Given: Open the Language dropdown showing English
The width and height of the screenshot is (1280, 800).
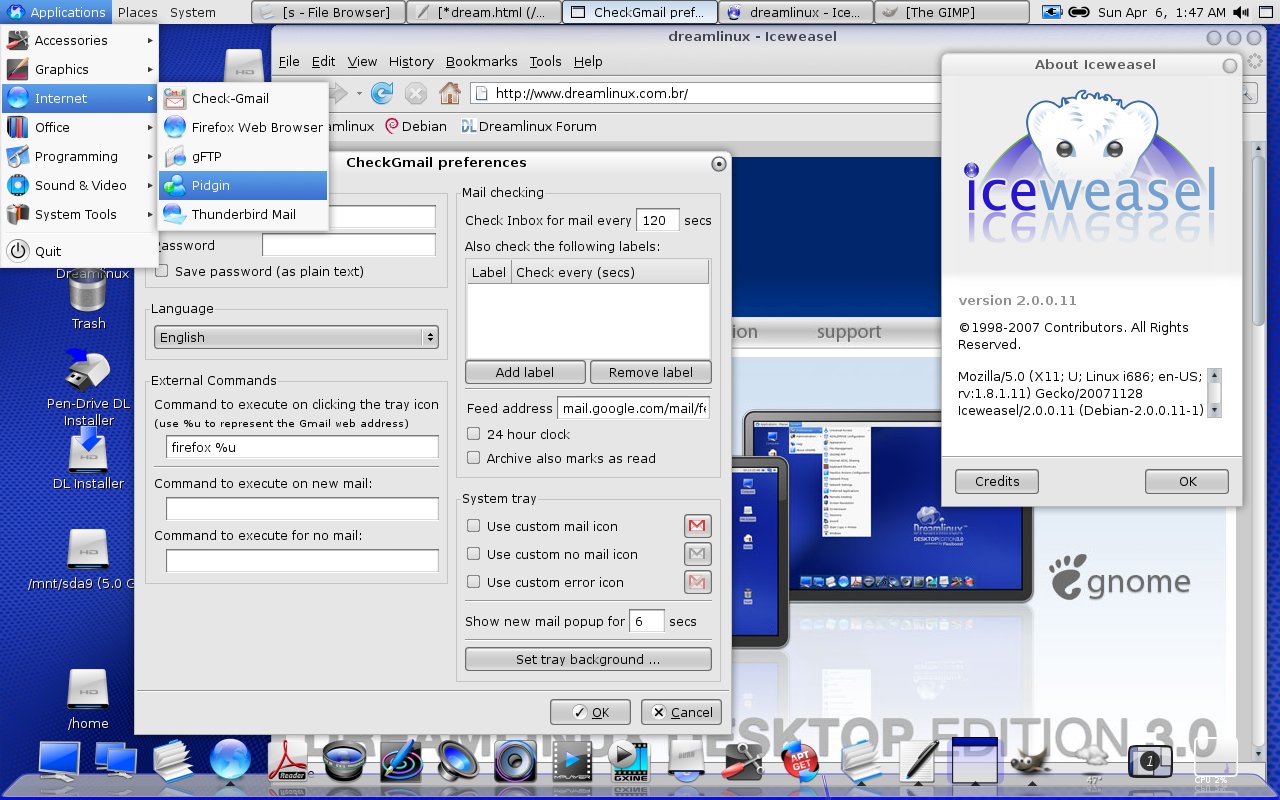Looking at the screenshot, I should [296, 337].
